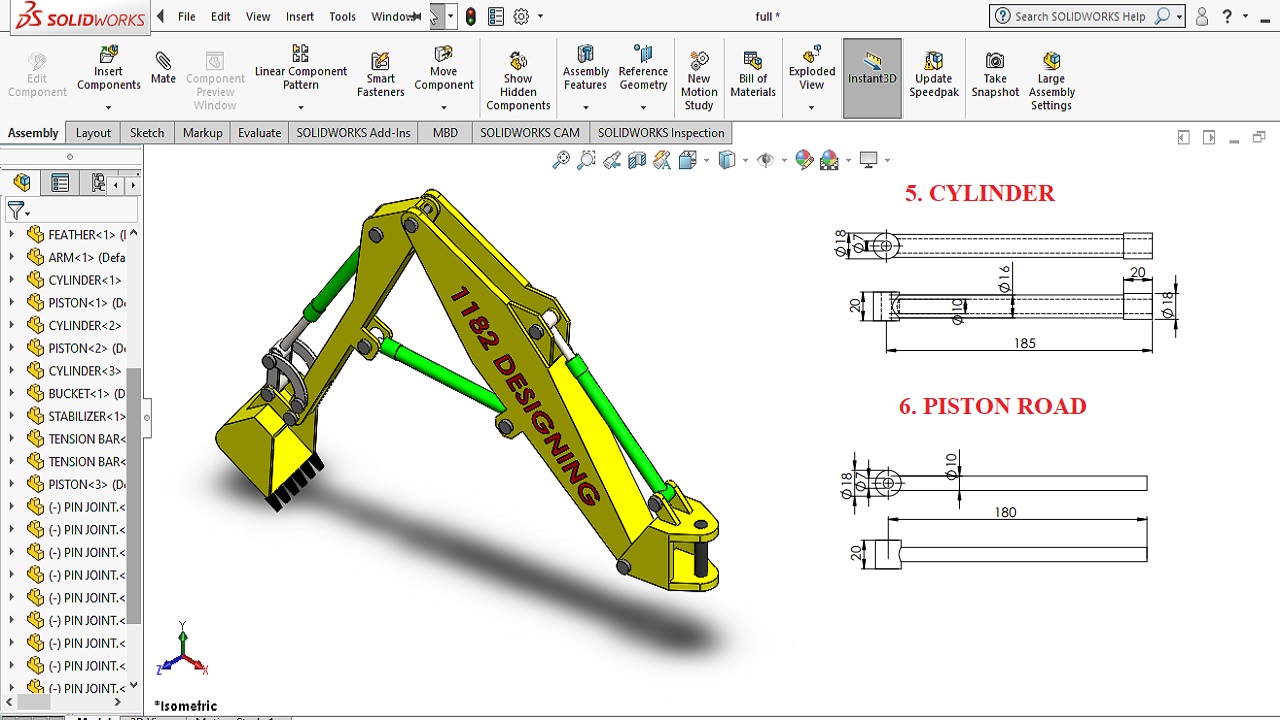Click Previous View icon in view toolbar
The width and height of the screenshot is (1280, 720).
611,159
